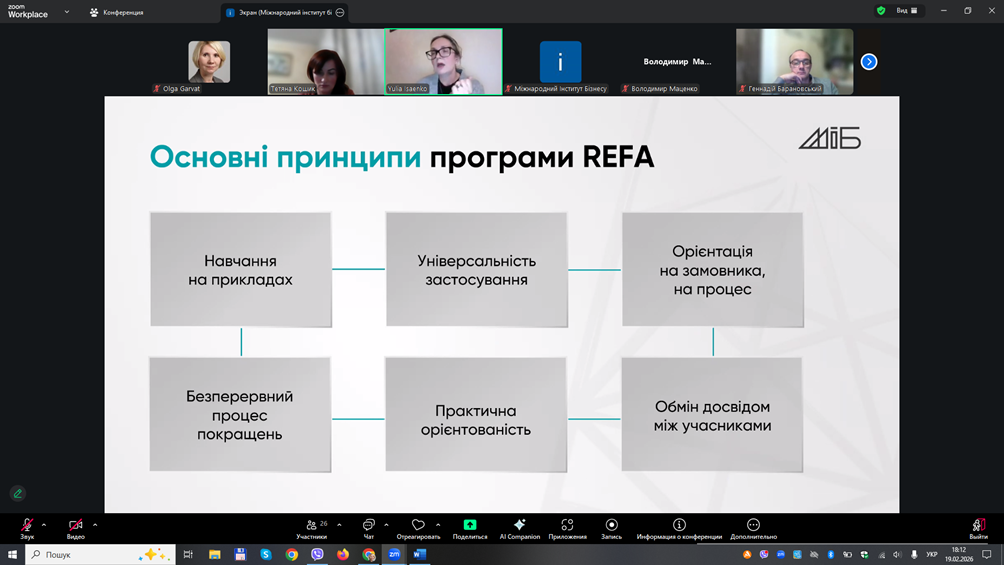Viewport: 1004px width, 565px height.
Task: Click the Windows Пошук search box
Action: pyautogui.click(x=90, y=554)
